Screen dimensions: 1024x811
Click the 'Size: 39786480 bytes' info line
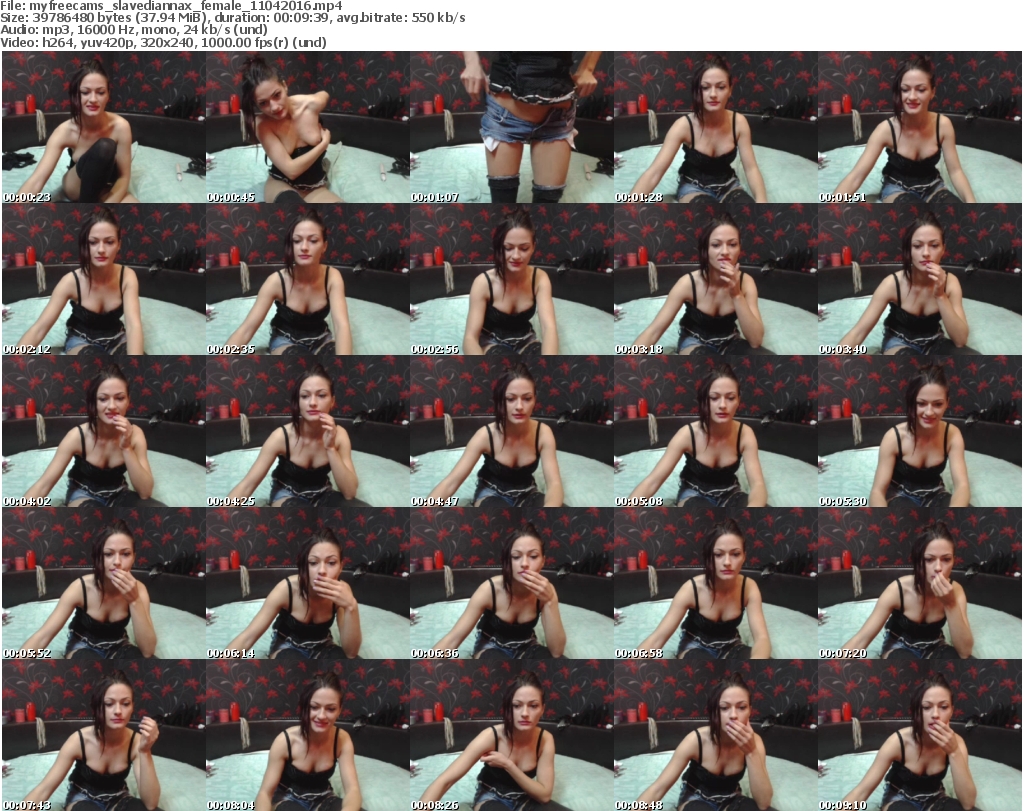point(232,18)
